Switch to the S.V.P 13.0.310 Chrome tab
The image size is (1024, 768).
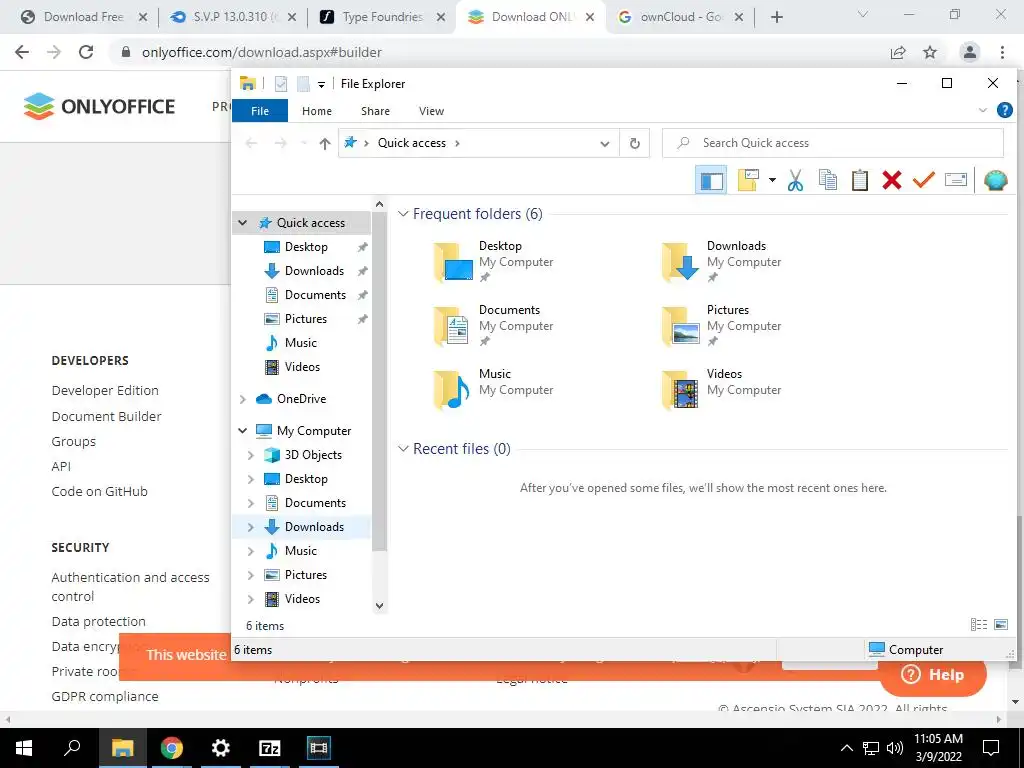(x=232, y=17)
